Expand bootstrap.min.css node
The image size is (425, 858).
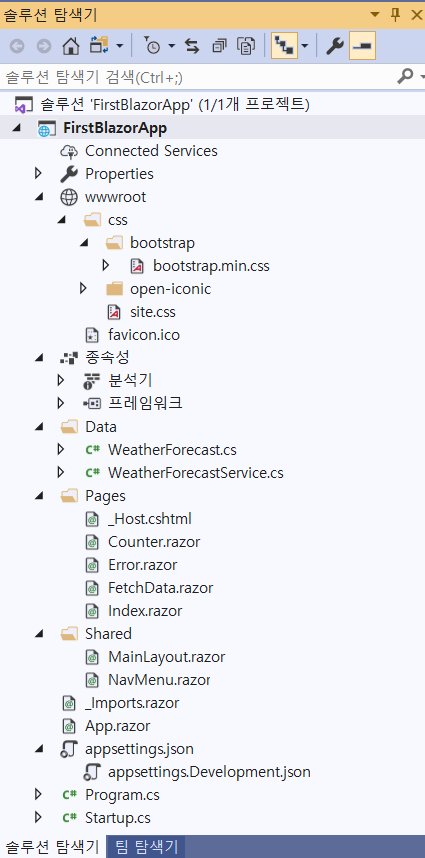click(106, 265)
